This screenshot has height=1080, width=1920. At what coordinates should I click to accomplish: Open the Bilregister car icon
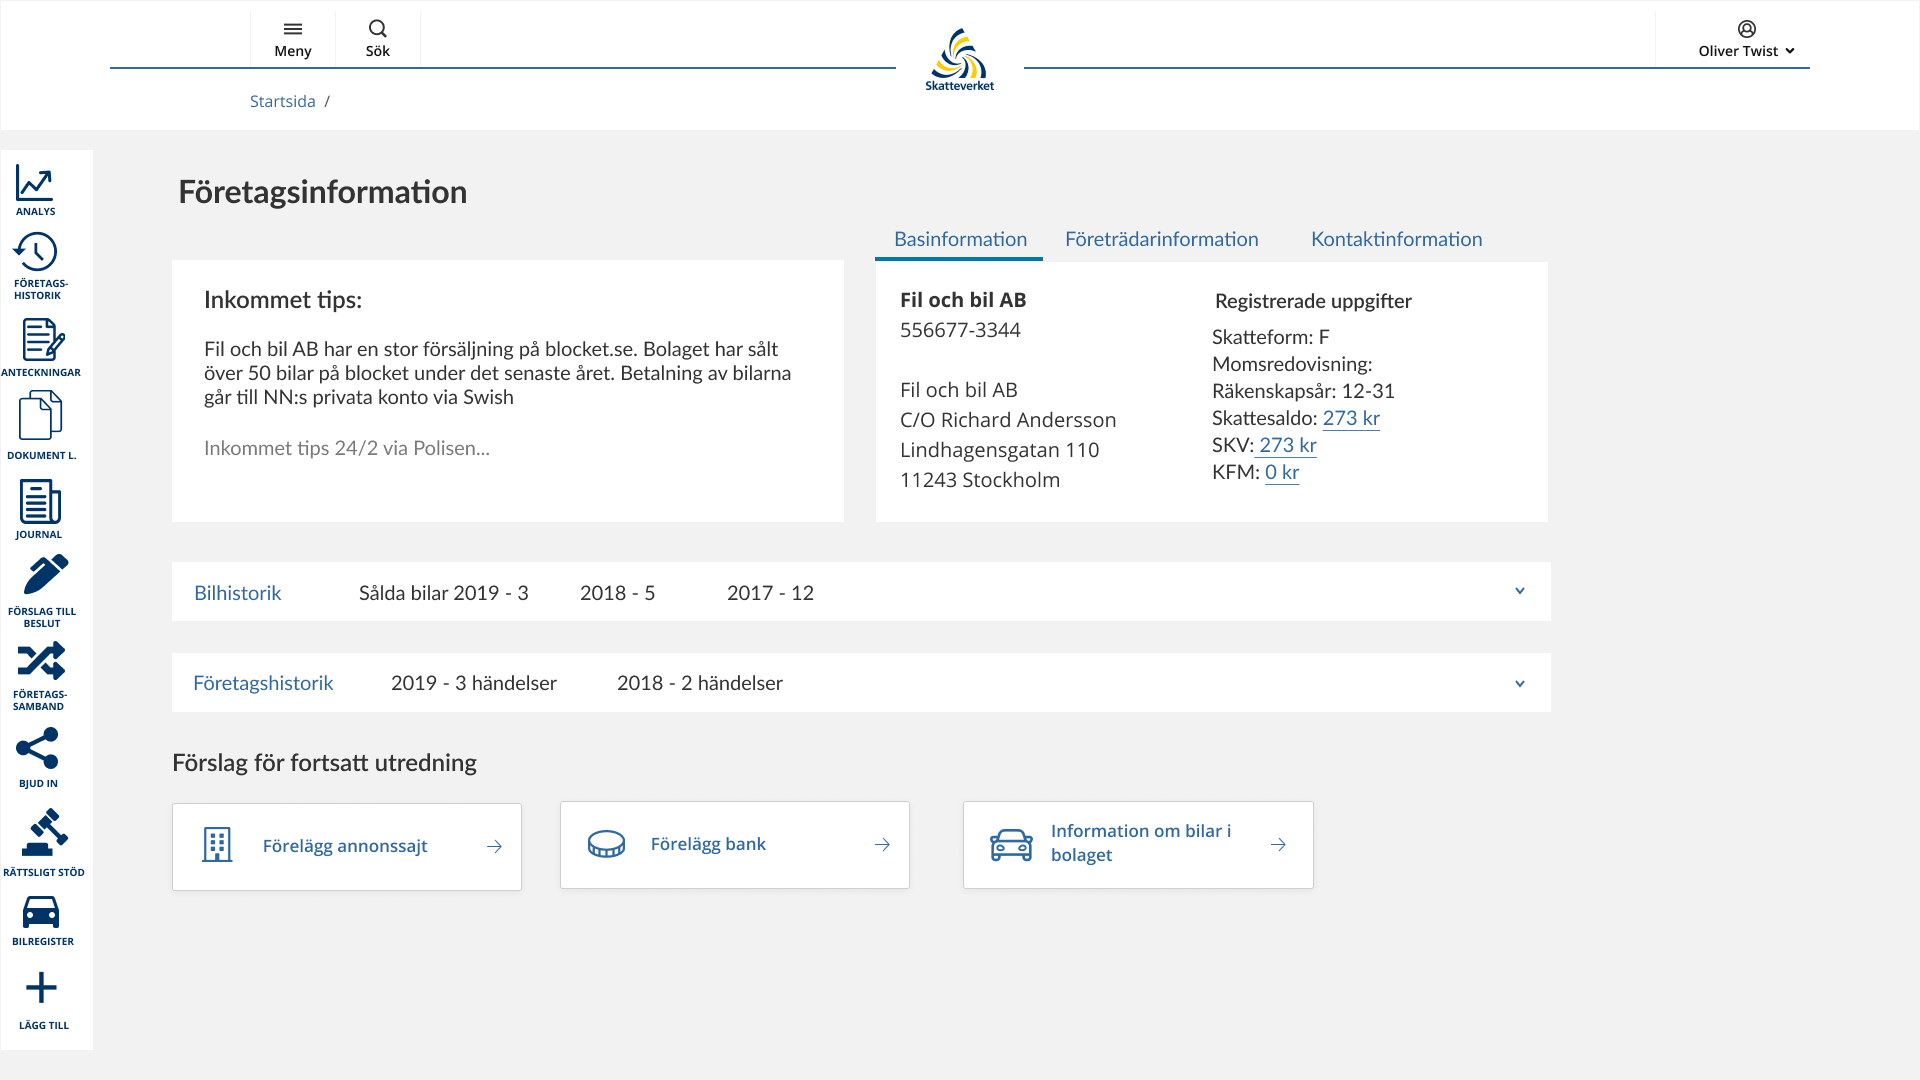tap(41, 912)
